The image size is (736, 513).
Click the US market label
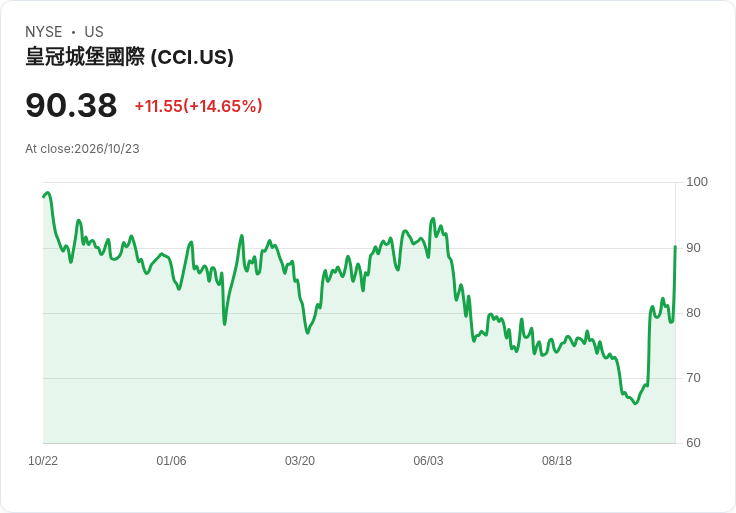coord(94,32)
